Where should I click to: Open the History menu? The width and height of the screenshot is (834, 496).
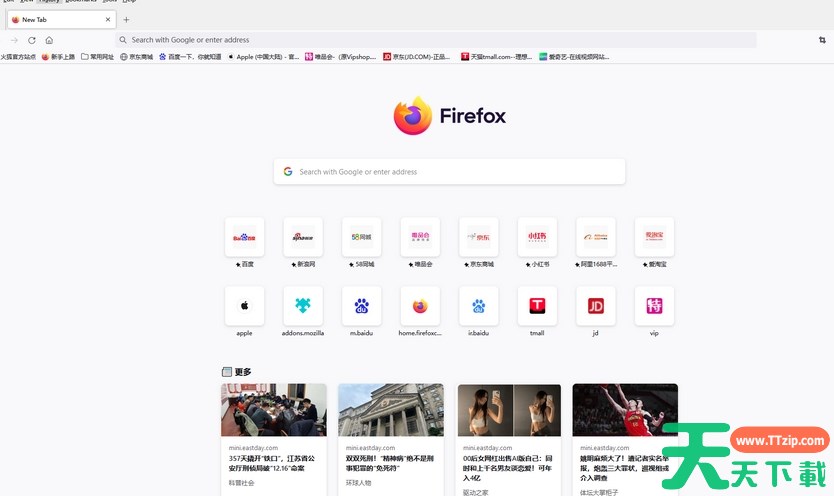click(x=49, y=1)
